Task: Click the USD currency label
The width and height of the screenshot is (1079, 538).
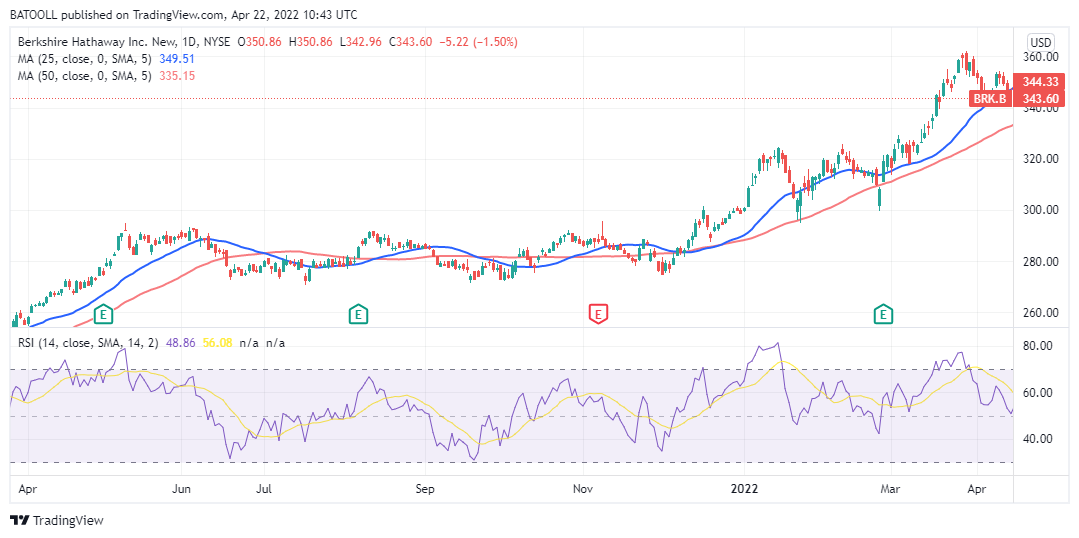Action: [1040, 41]
